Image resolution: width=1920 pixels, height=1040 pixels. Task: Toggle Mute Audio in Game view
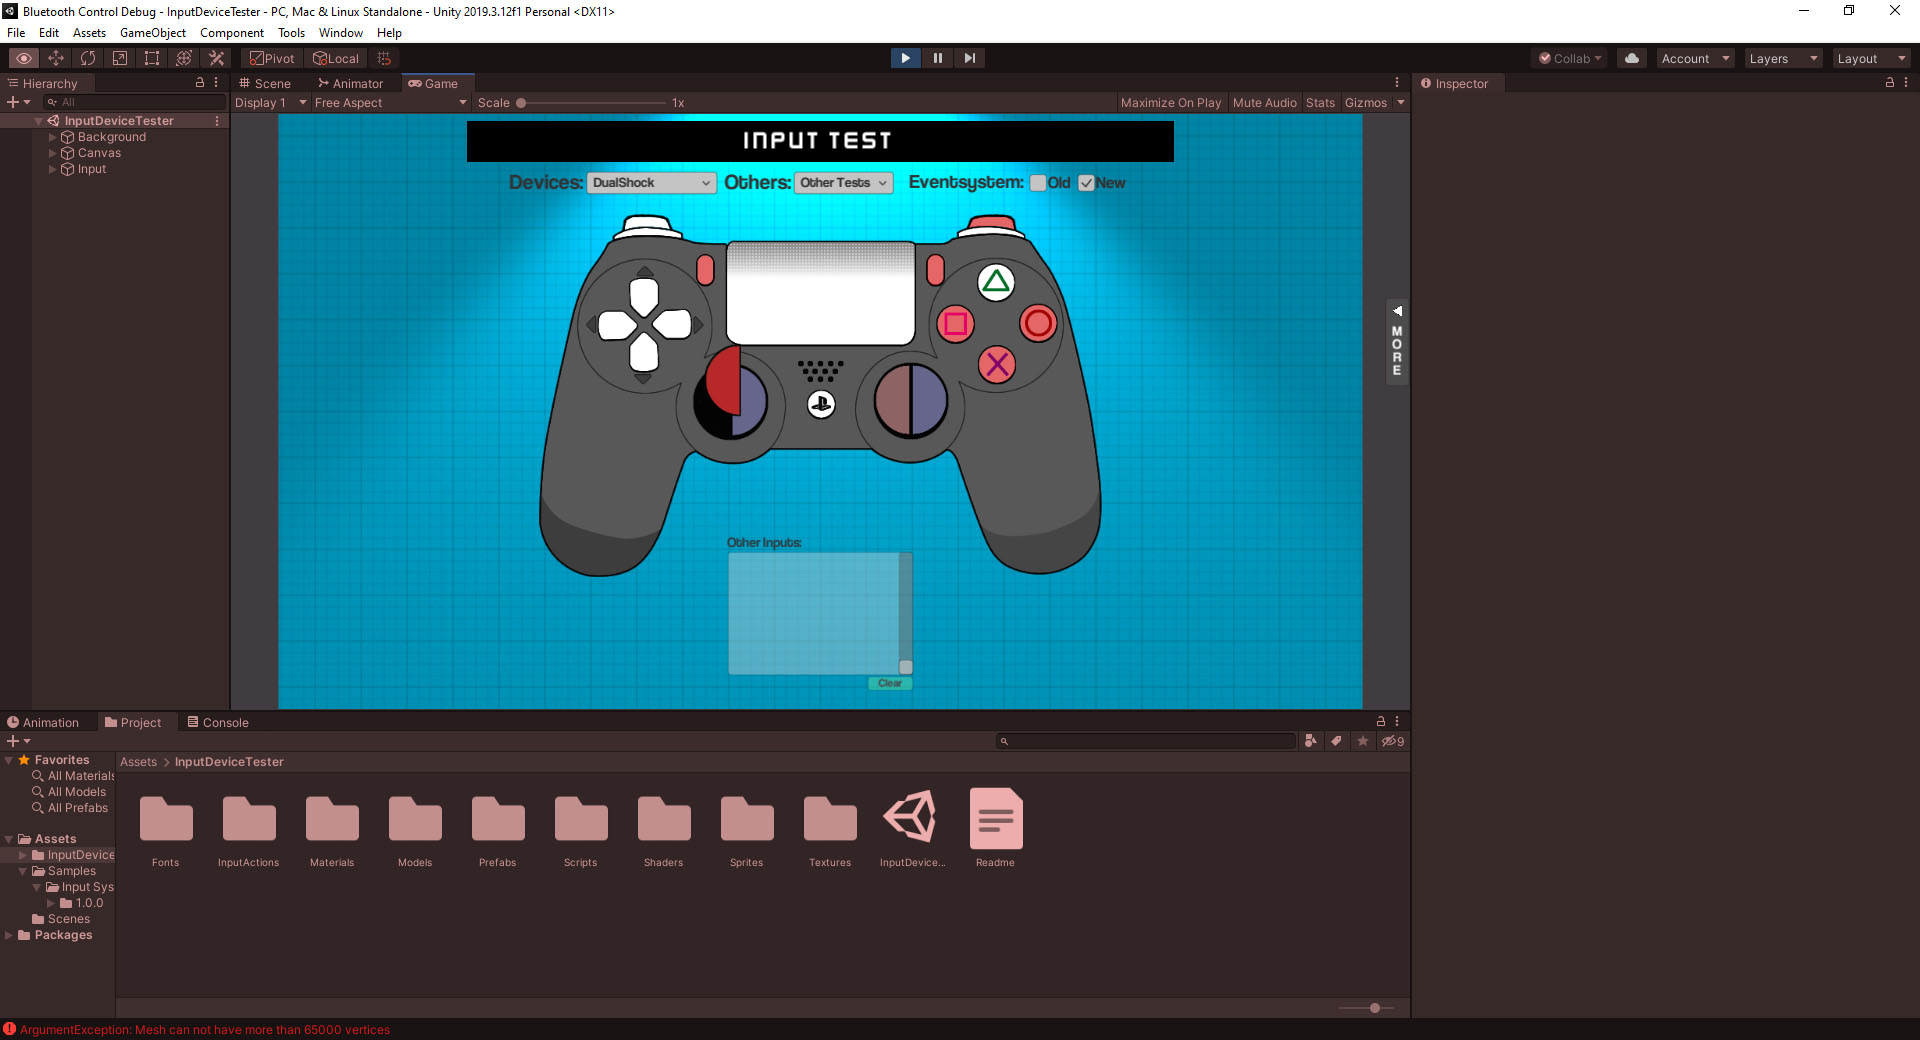click(x=1264, y=103)
